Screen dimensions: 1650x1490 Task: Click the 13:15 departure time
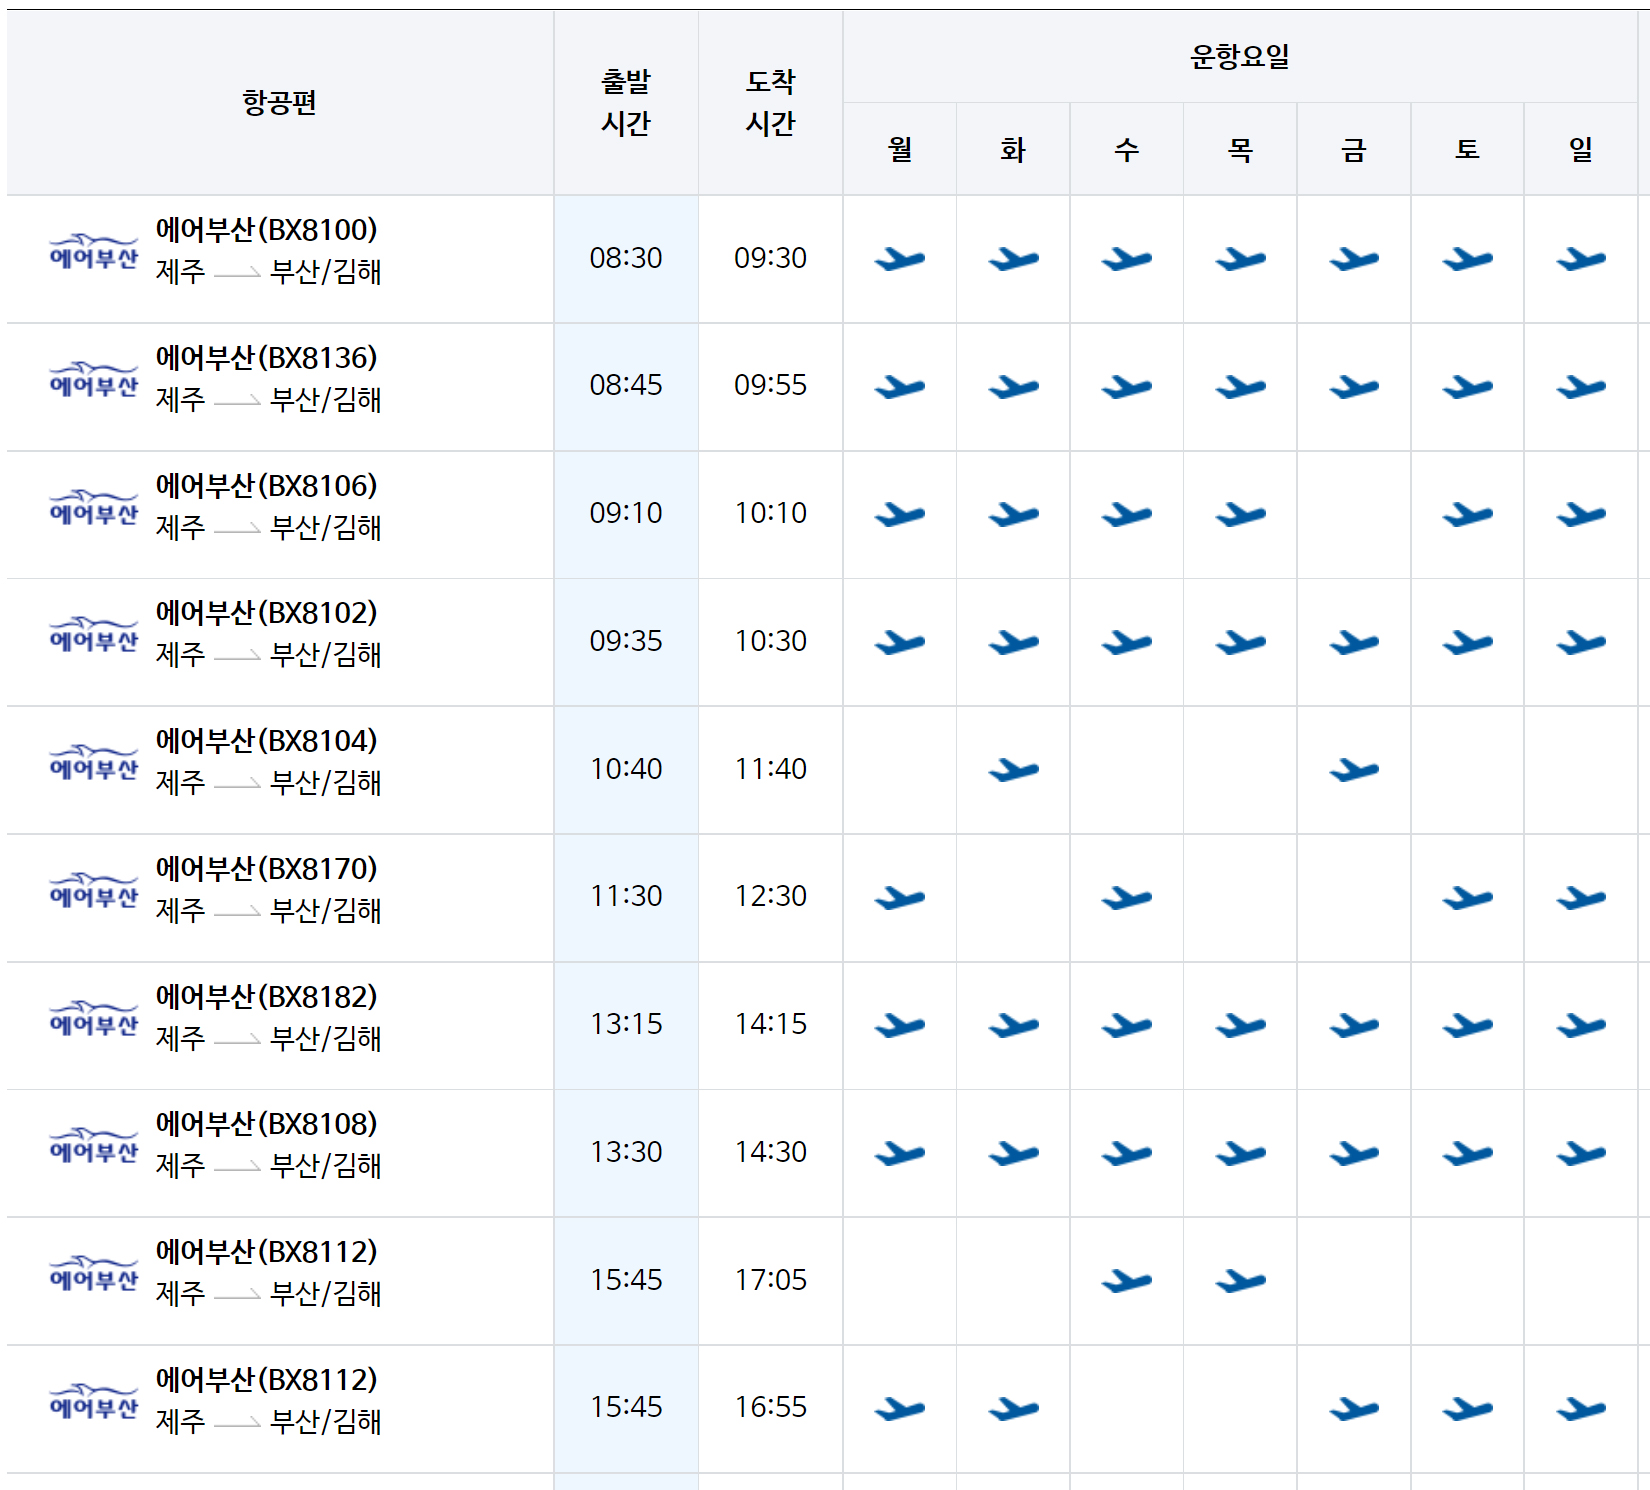tap(626, 1024)
